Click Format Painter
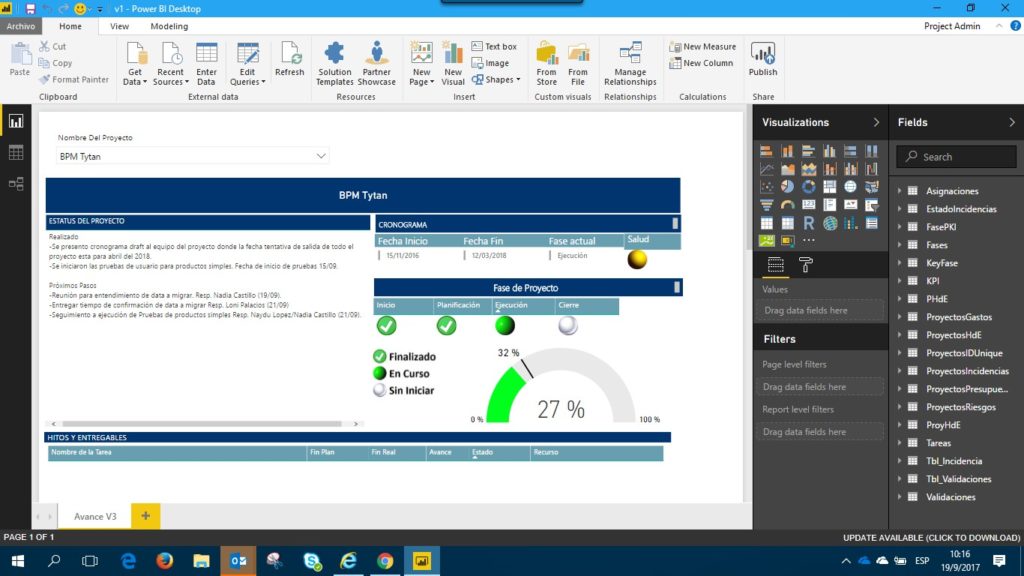1024x576 pixels. 74,79
